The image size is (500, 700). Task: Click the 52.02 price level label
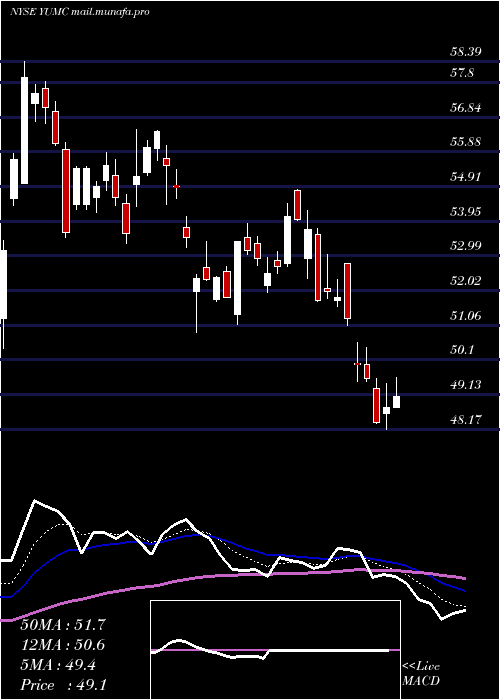pos(466,281)
